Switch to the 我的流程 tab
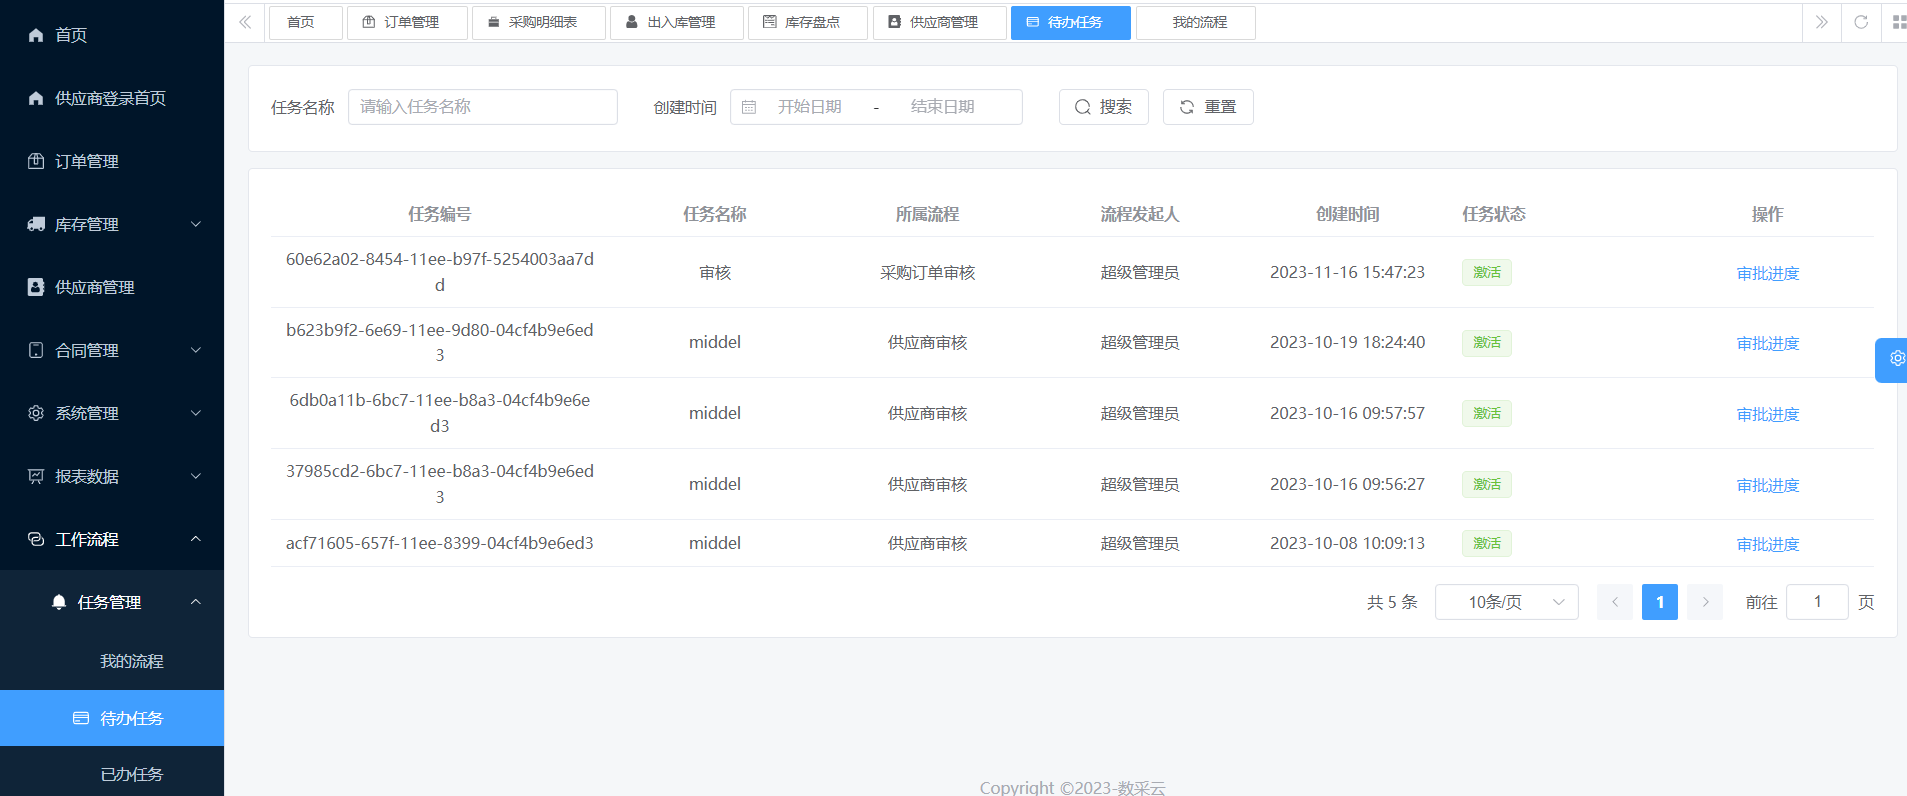 [1196, 22]
